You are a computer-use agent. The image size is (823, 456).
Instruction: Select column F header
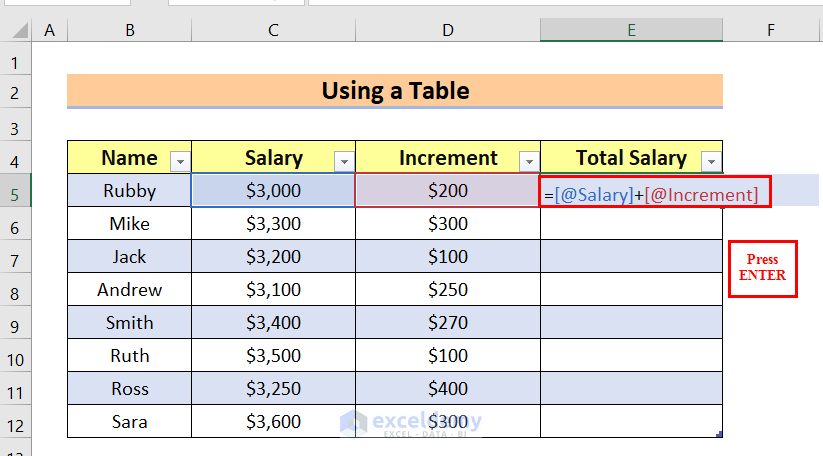pyautogui.click(x=771, y=31)
